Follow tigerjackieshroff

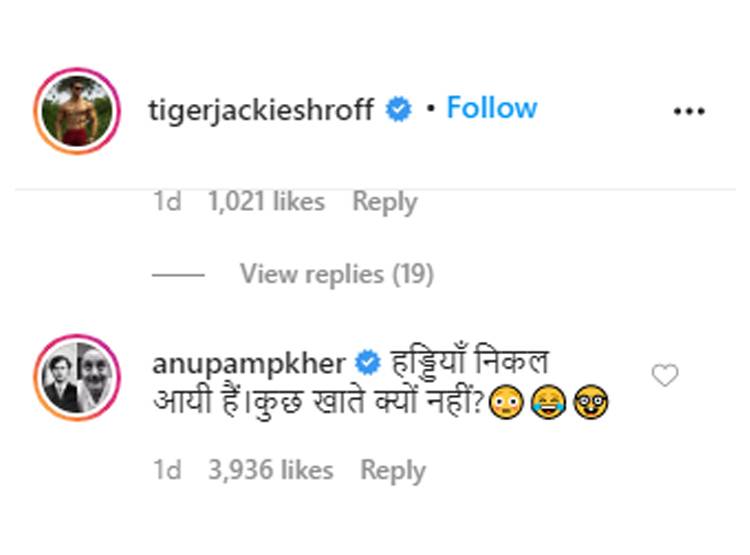(492, 108)
